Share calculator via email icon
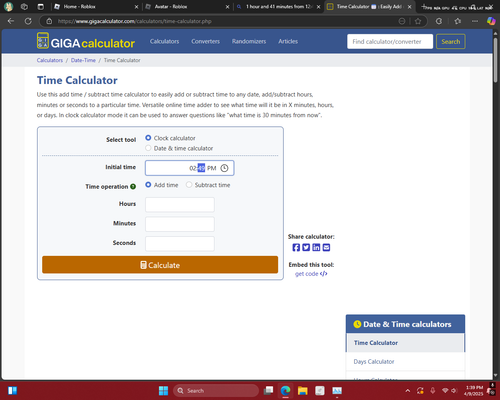Viewport: 500px width, 400px height. click(x=326, y=247)
